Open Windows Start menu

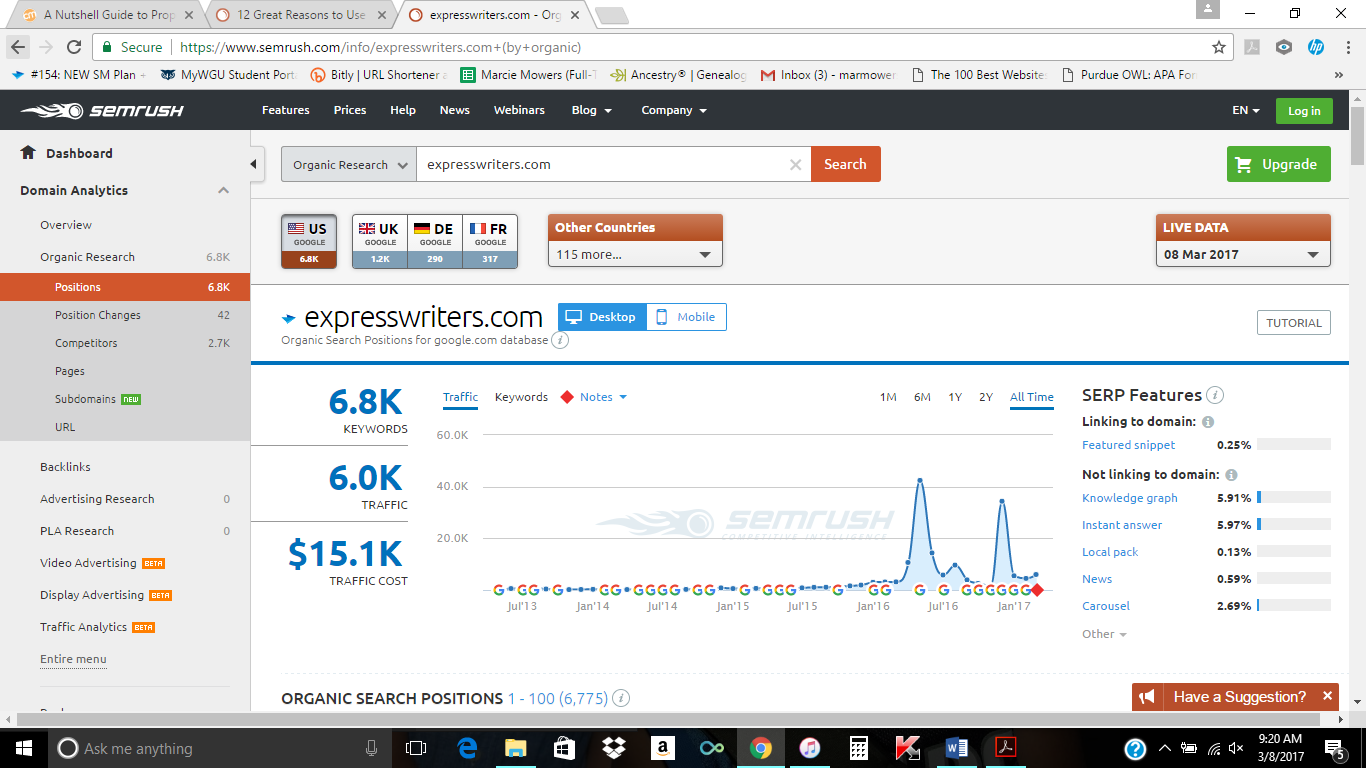[22, 748]
